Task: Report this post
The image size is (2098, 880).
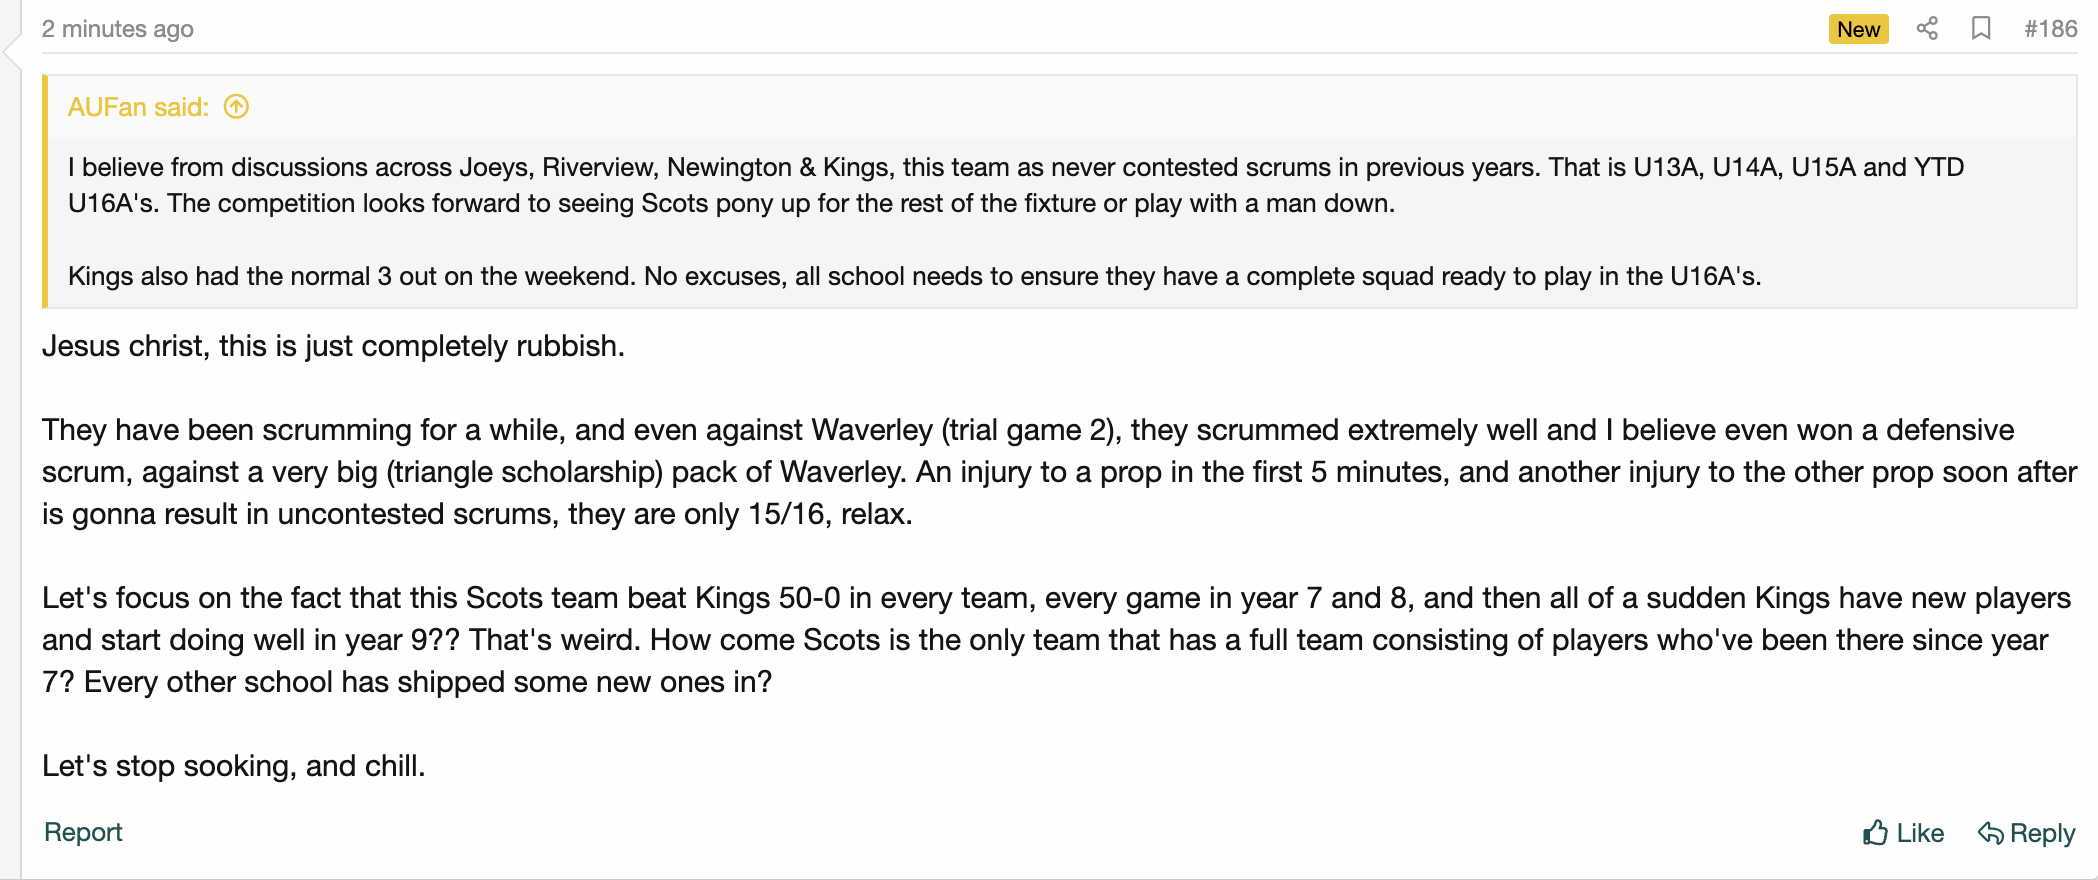Action: pyautogui.click(x=83, y=832)
